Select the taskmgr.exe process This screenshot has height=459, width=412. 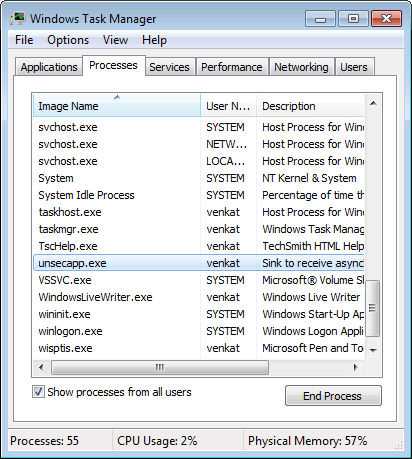[199, 229]
